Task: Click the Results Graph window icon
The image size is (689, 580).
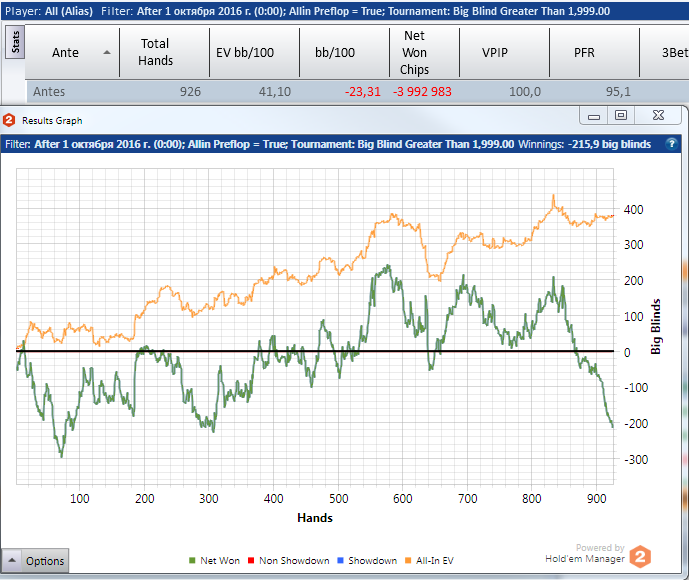Action: tap(9, 120)
